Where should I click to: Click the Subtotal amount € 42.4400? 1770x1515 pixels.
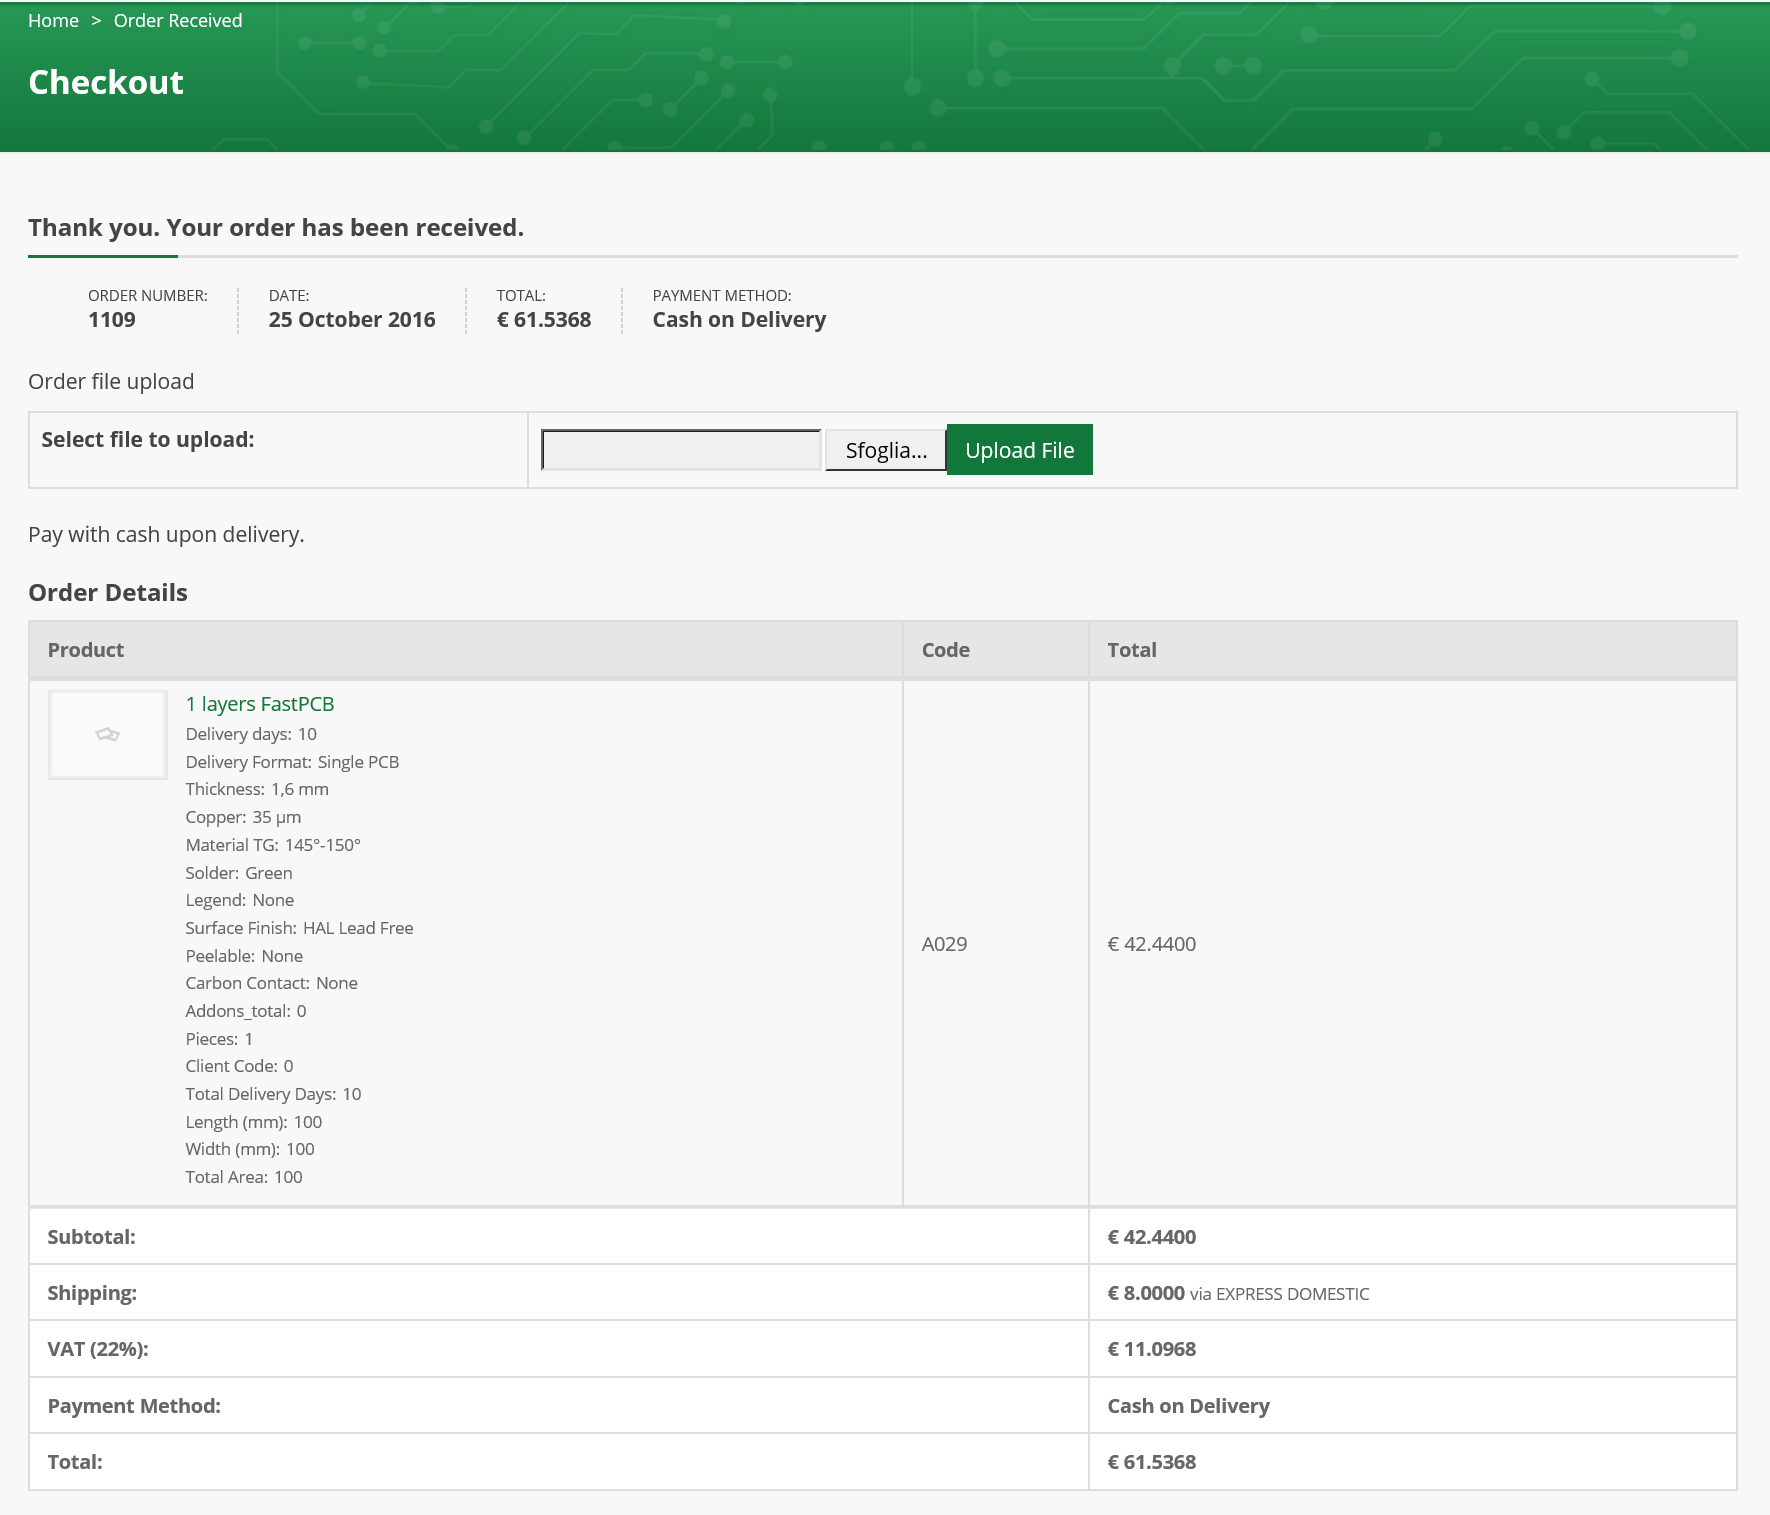(1152, 1237)
